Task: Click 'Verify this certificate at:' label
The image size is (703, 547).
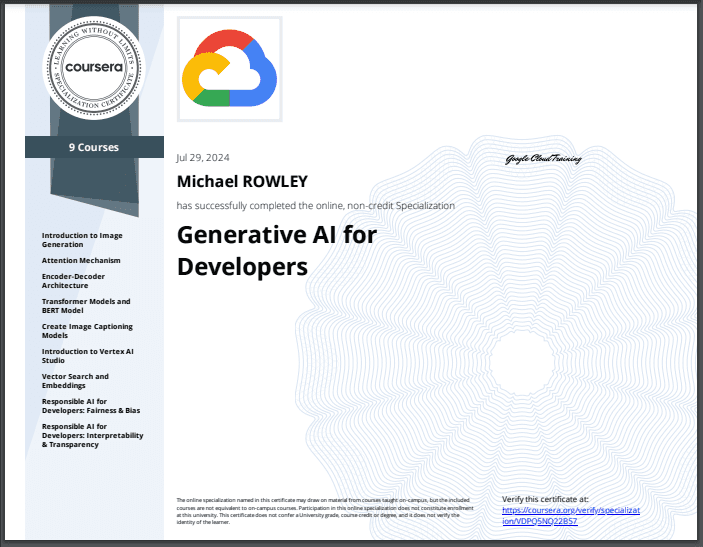Action: [x=545, y=499]
